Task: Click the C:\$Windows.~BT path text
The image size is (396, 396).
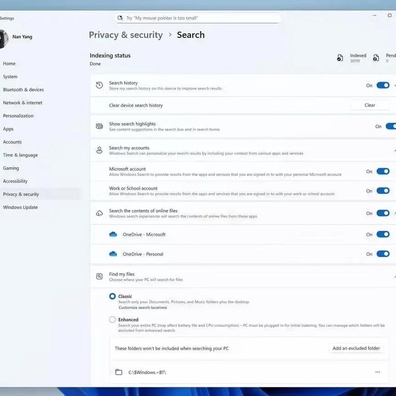Action: click(147, 372)
